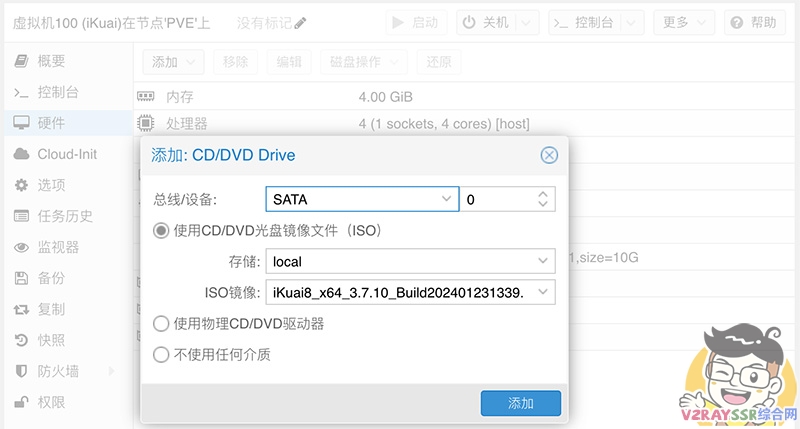Click the 启动 button

[x=416, y=22]
